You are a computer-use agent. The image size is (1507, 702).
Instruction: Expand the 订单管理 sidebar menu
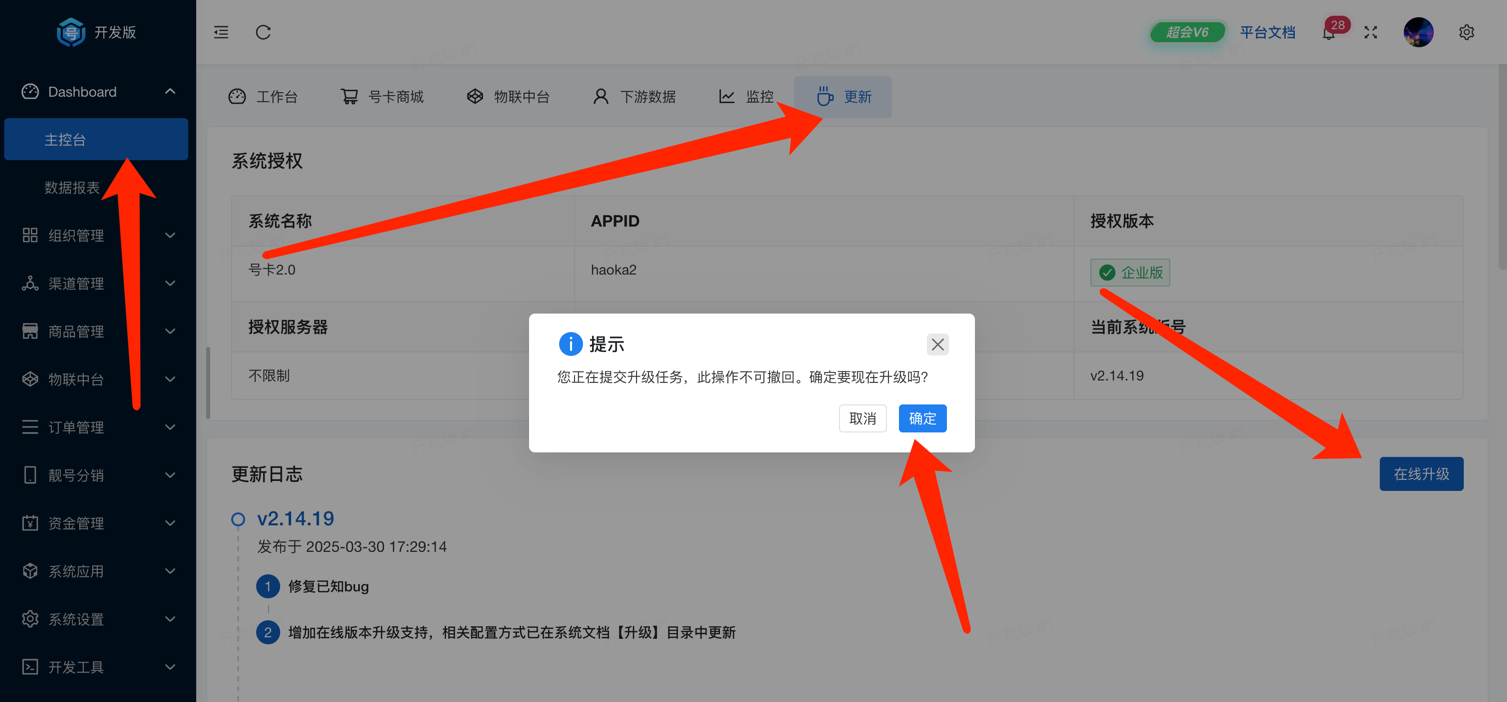[x=97, y=427]
